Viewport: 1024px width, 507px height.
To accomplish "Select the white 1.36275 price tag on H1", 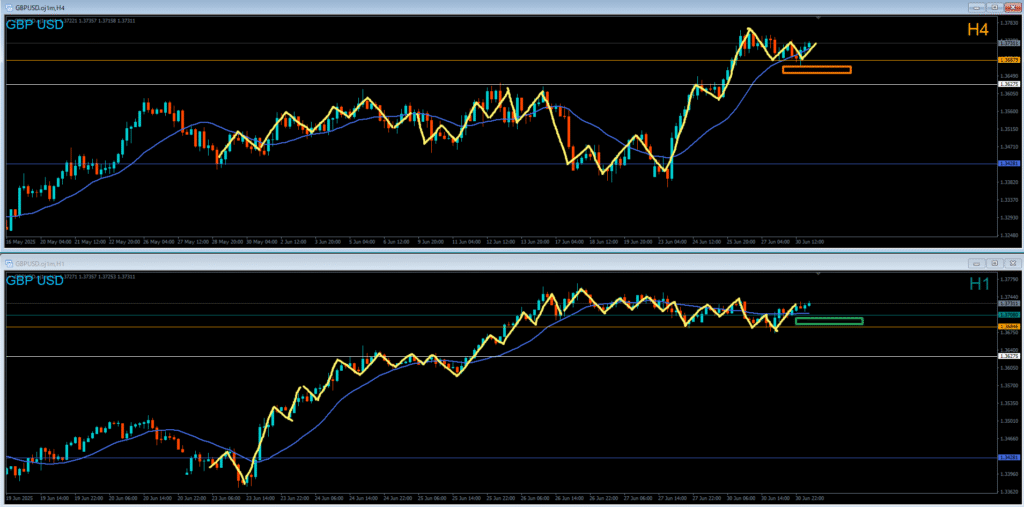I will 1010,357.
